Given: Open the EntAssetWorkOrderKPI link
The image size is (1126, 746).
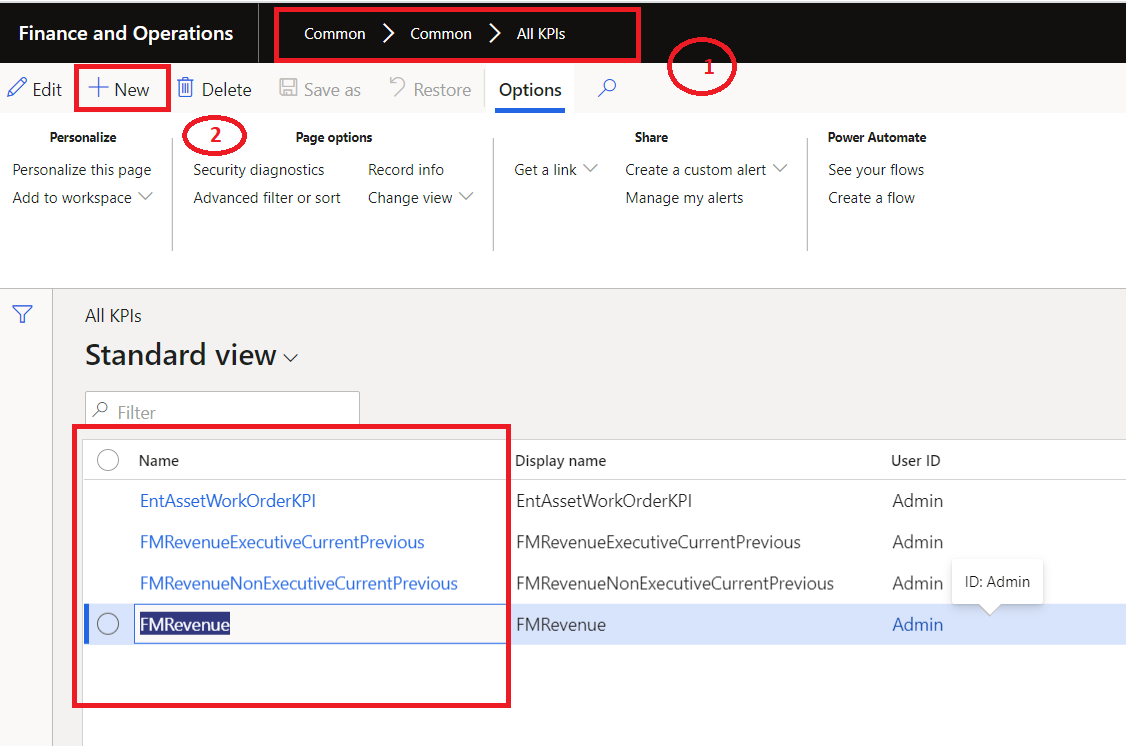Looking at the screenshot, I should [x=226, y=500].
